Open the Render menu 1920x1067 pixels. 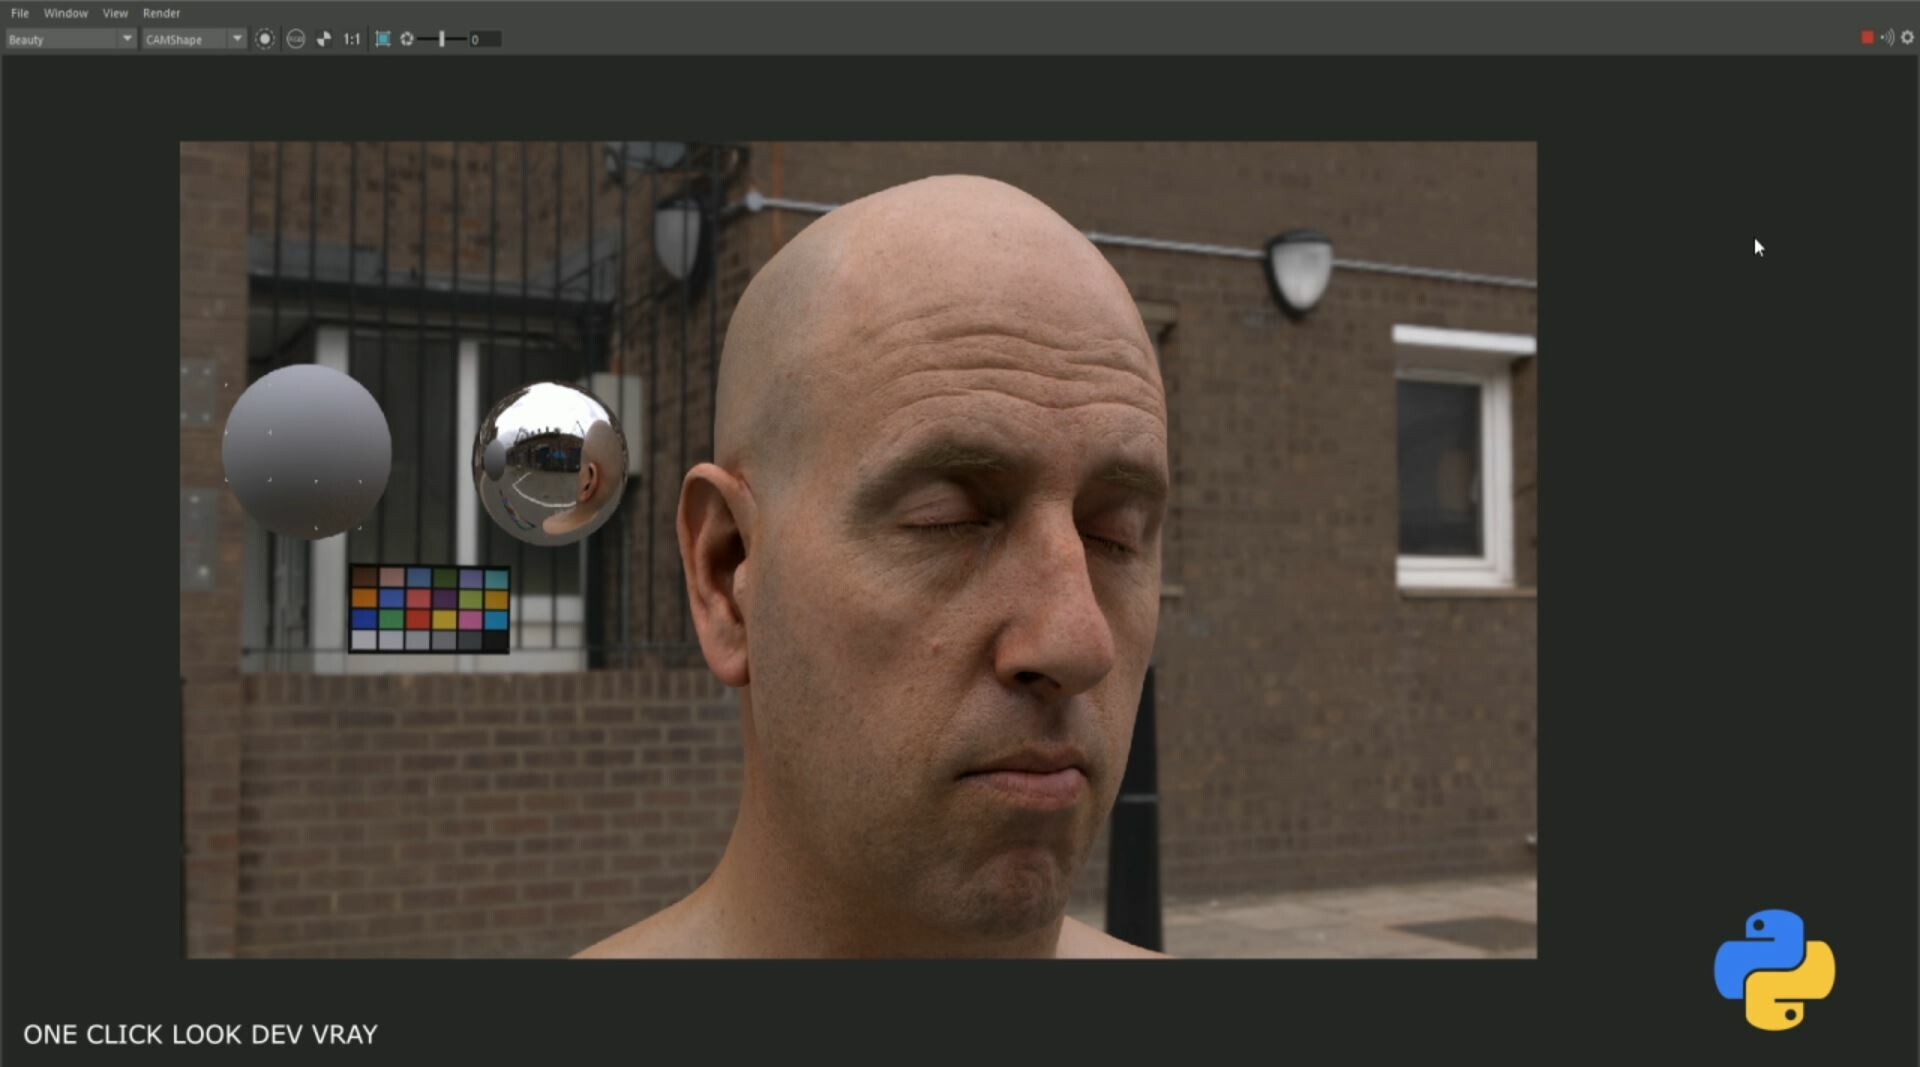[x=161, y=13]
